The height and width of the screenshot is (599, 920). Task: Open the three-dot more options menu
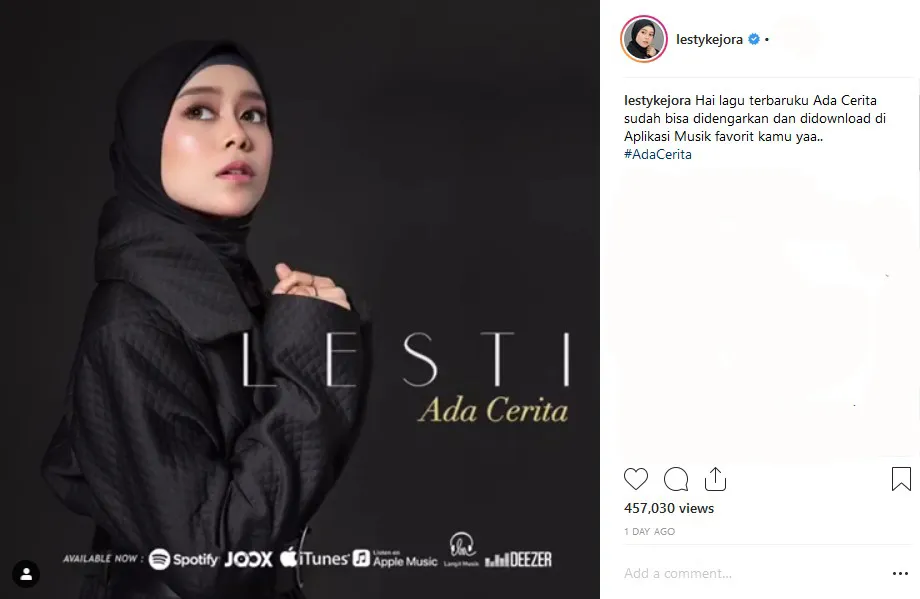pos(900,573)
